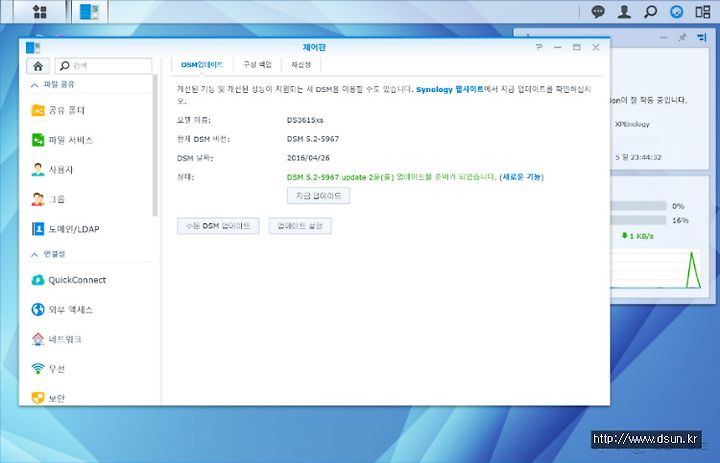Click the DSM 5.2-5967 version value
Viewport: 720px width, 463px height.
pyautogui.click(x=313, y=139)
